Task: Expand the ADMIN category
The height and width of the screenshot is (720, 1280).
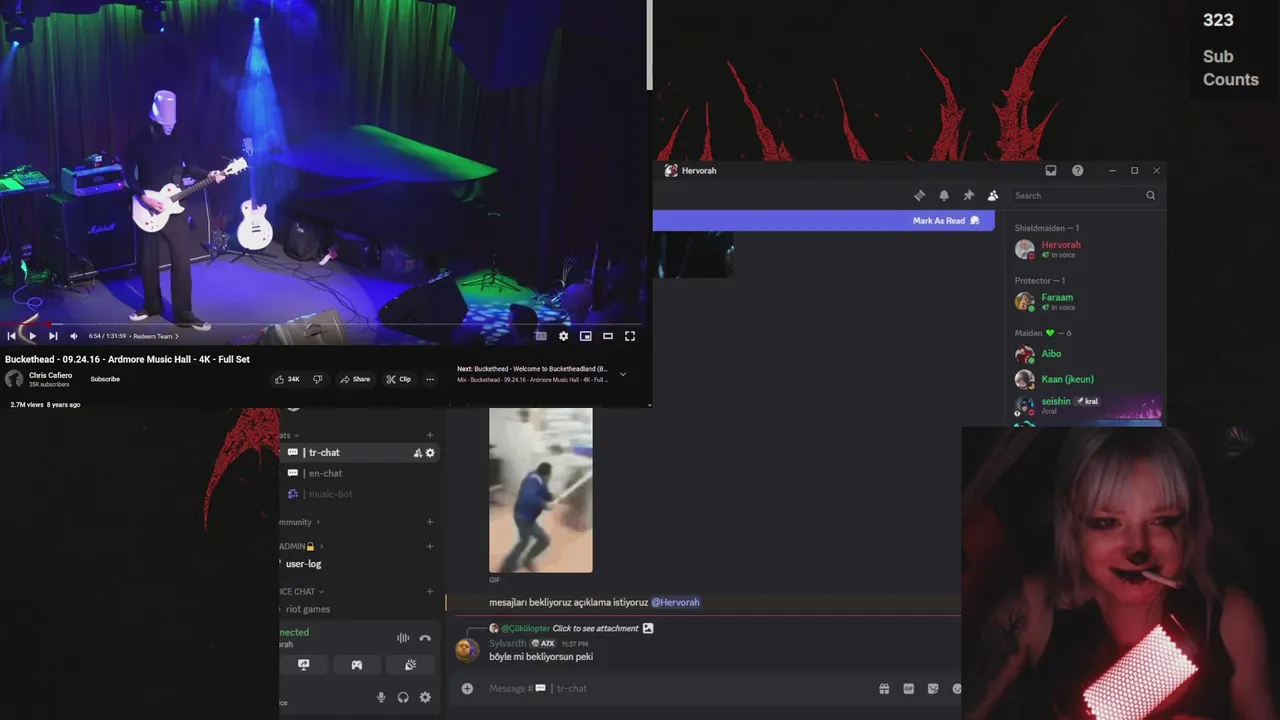Action: [301, 546]
